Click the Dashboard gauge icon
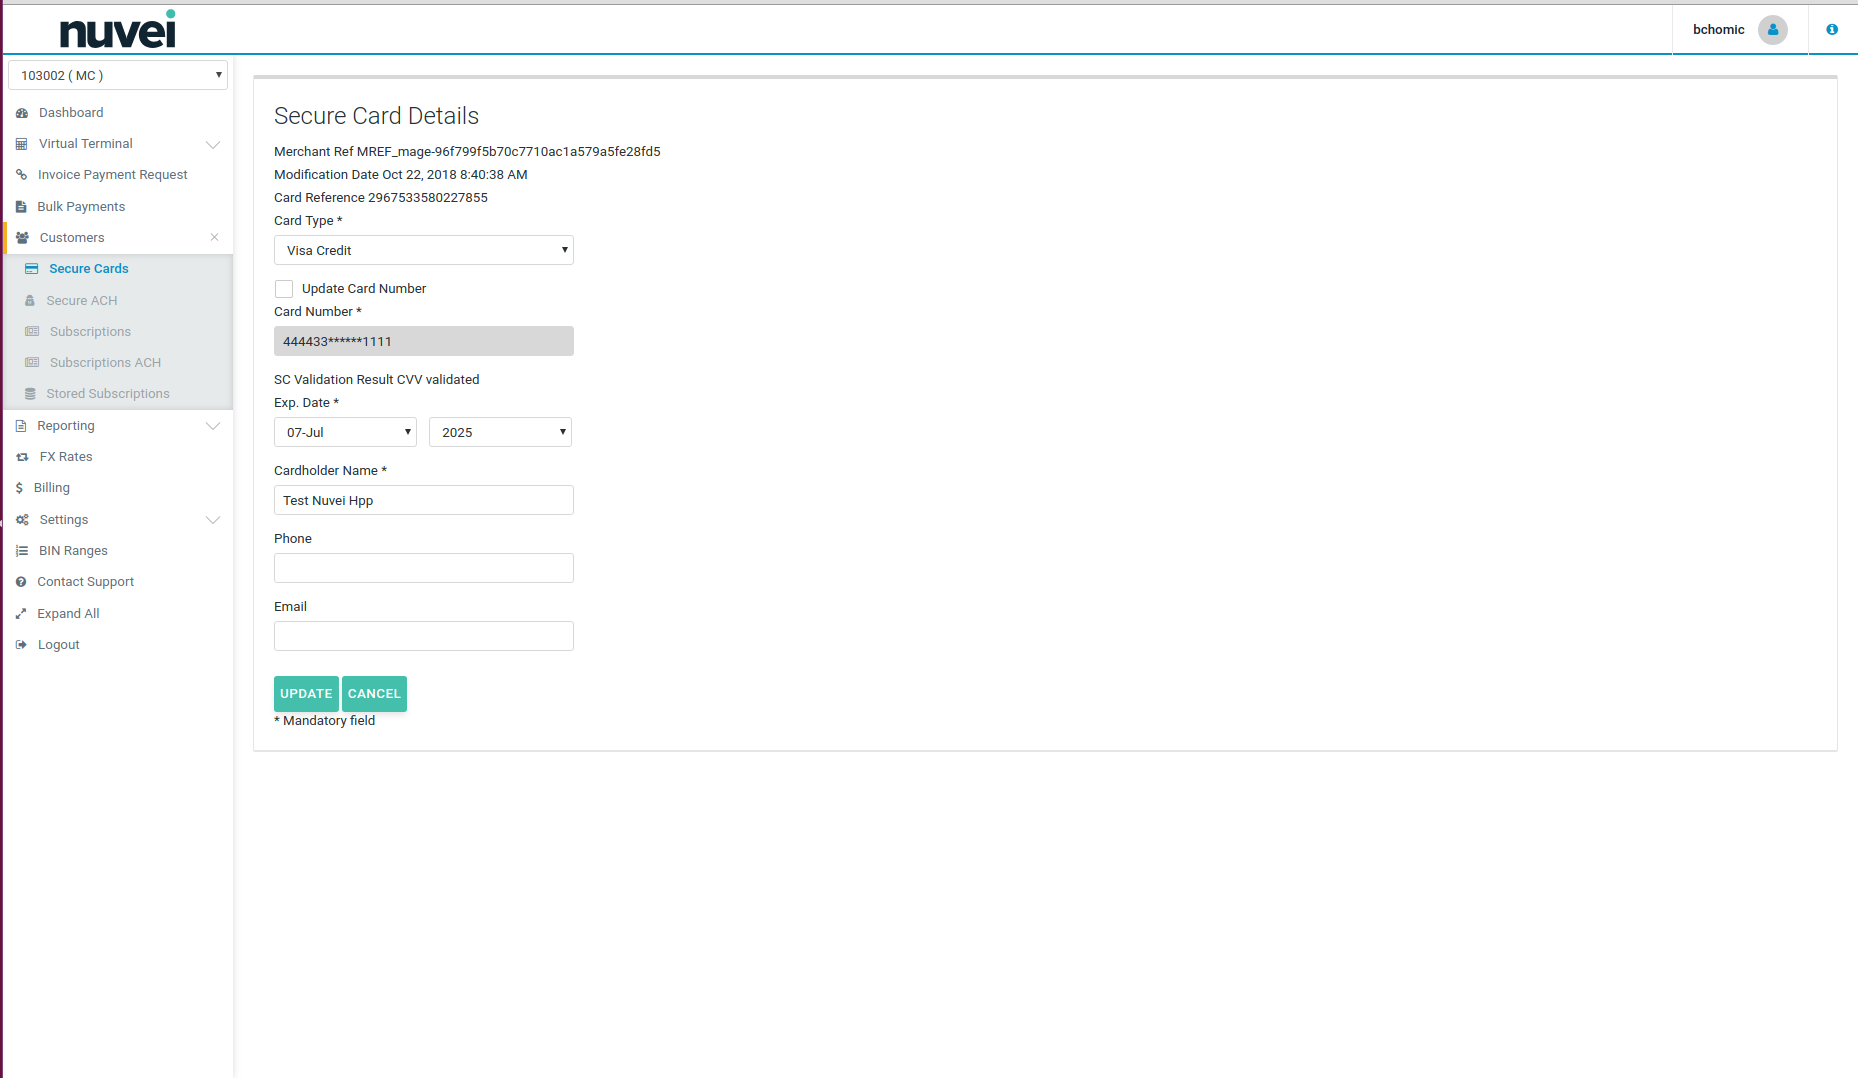 point(22,113)
